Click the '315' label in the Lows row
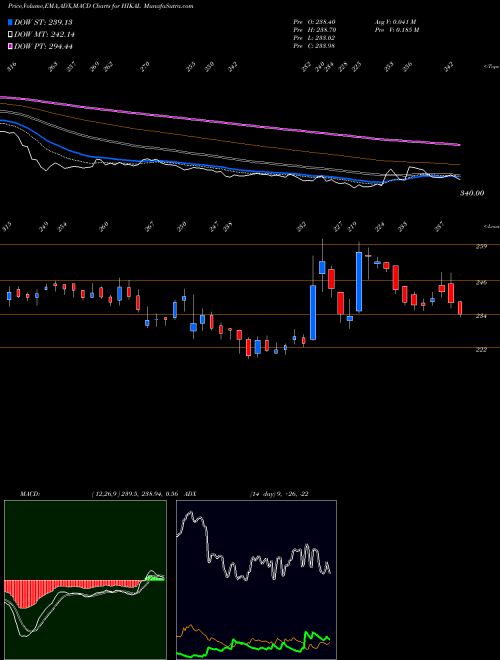 (7, 227)
